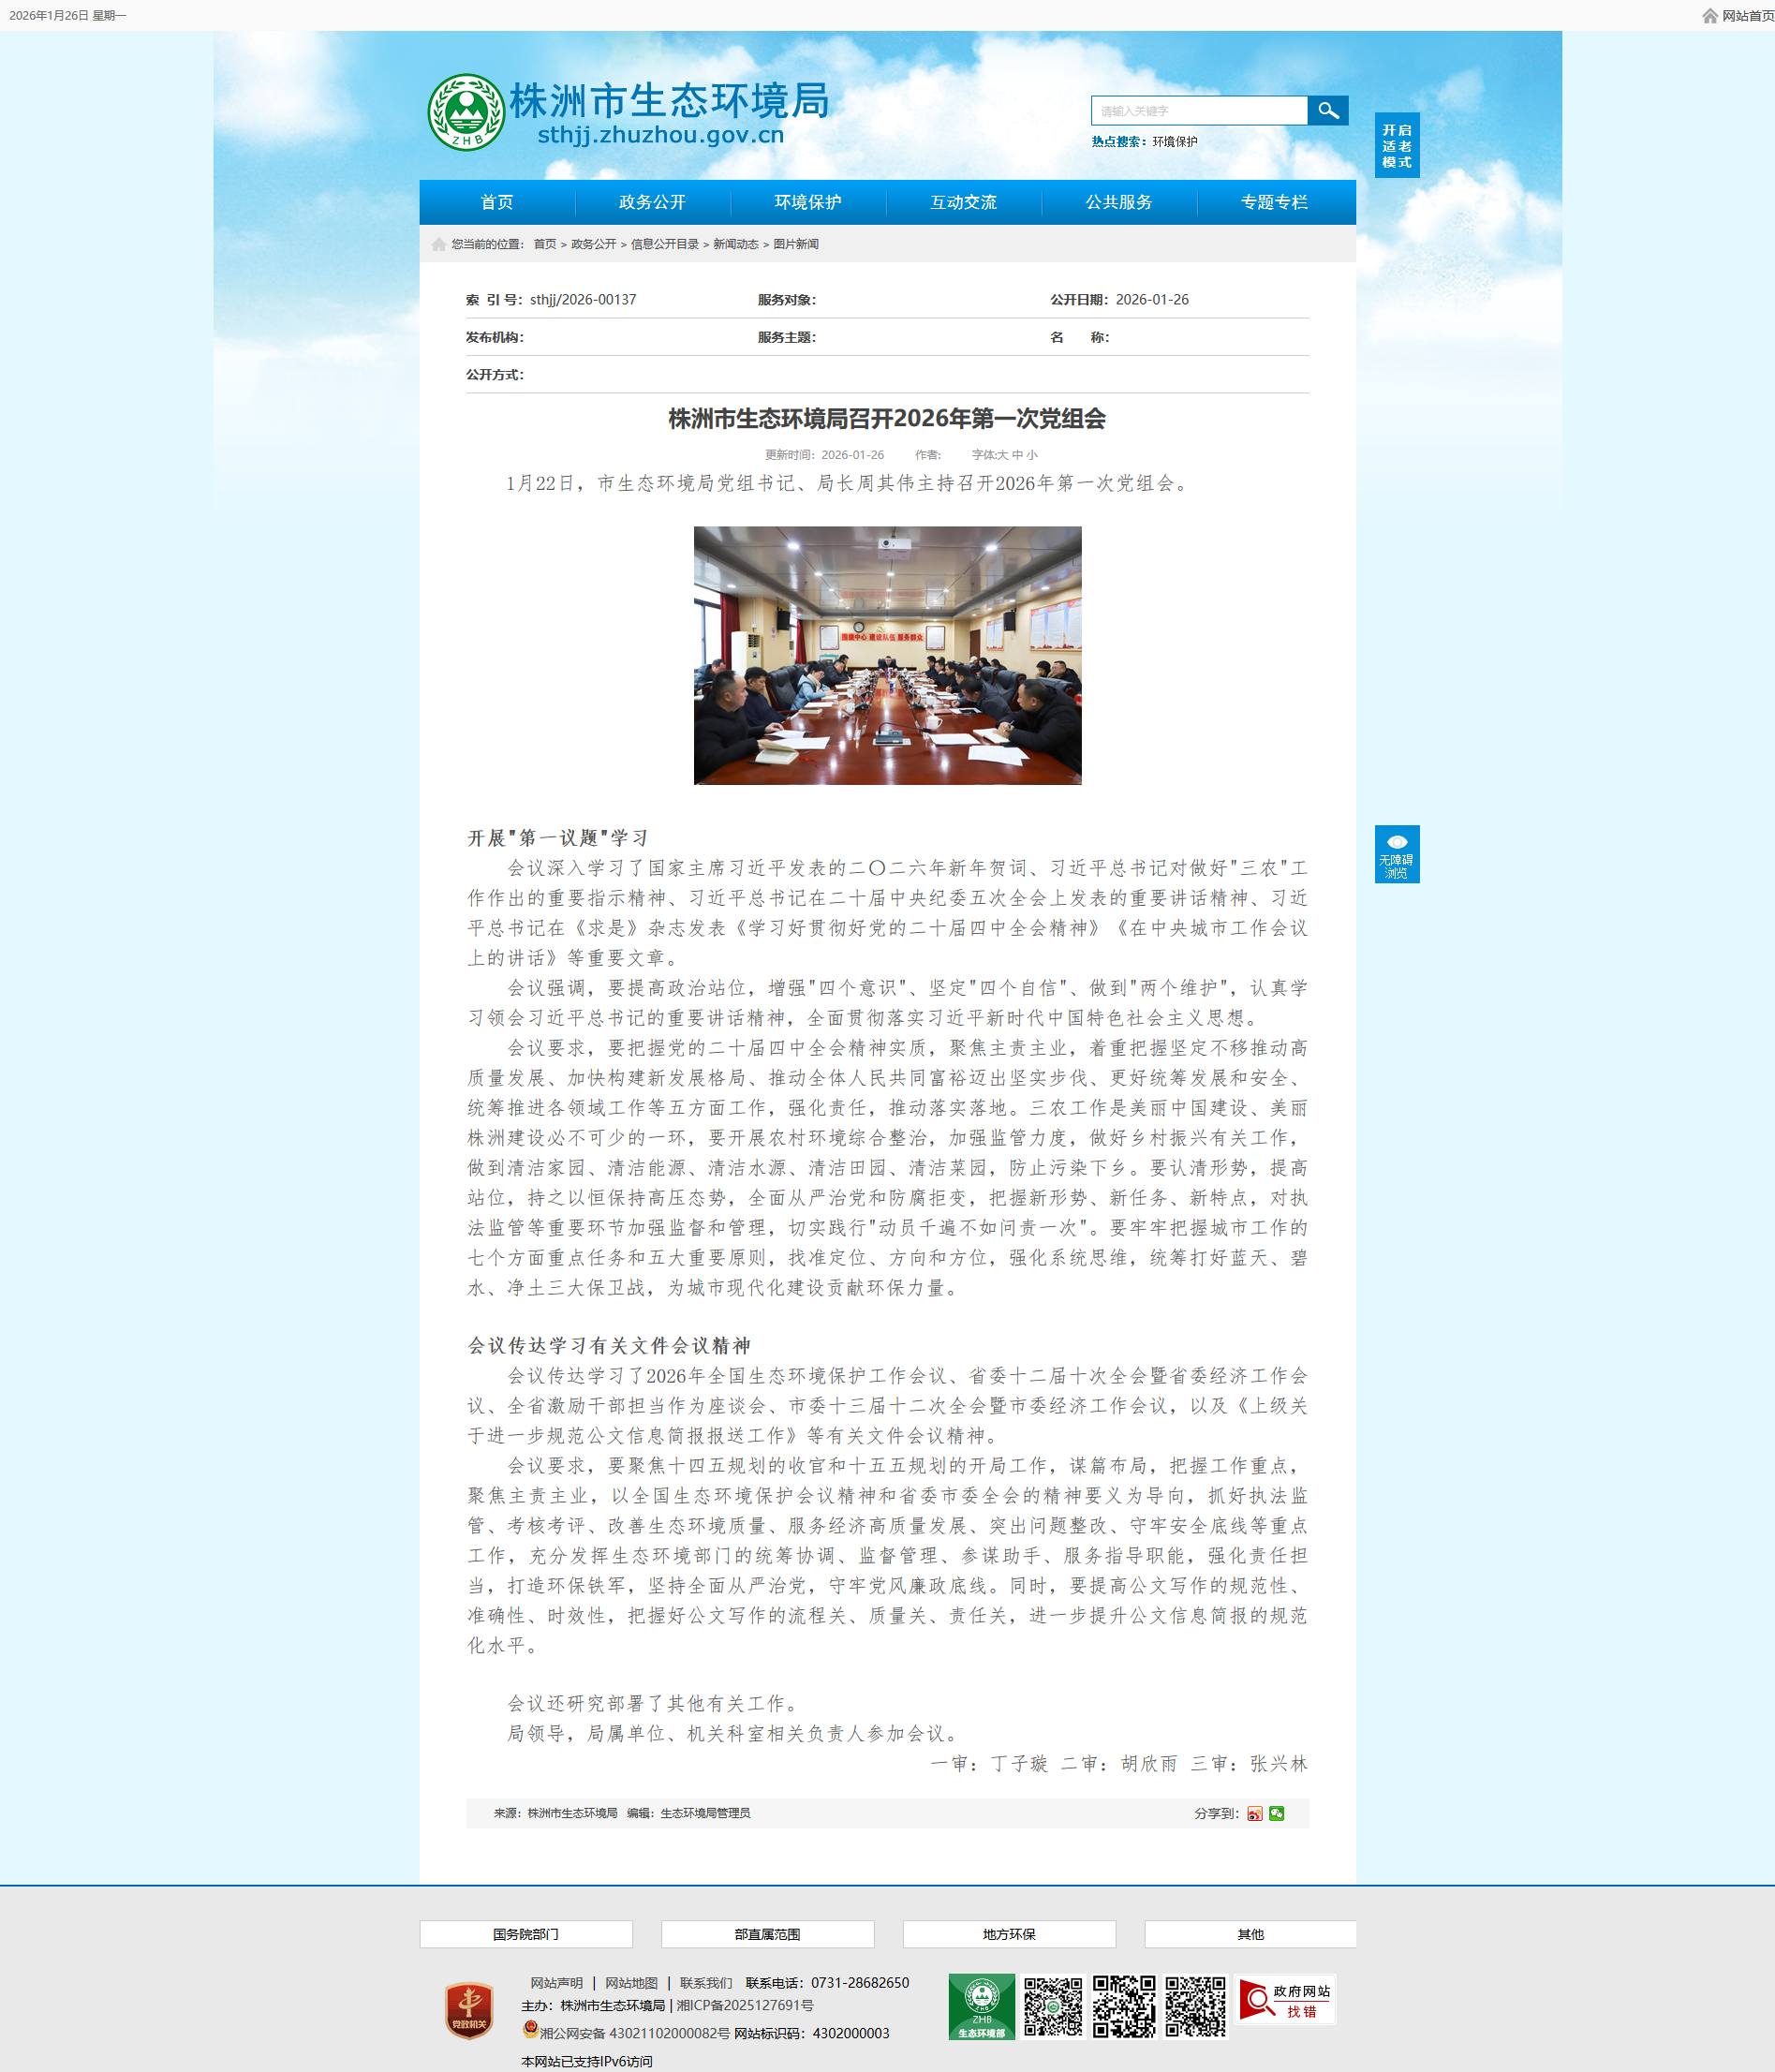
Task: Expand the 部直属范围 links dropdown
Action: (x=767, y=1934)
